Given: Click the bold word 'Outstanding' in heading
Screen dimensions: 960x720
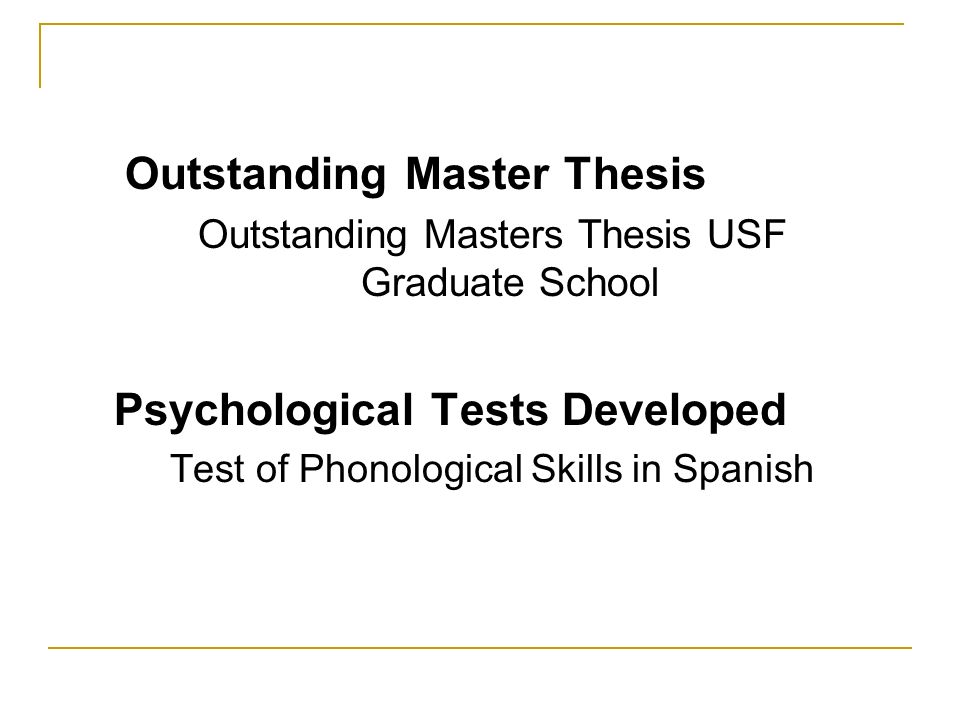Looking at the screenshot, I should (255, 175).
